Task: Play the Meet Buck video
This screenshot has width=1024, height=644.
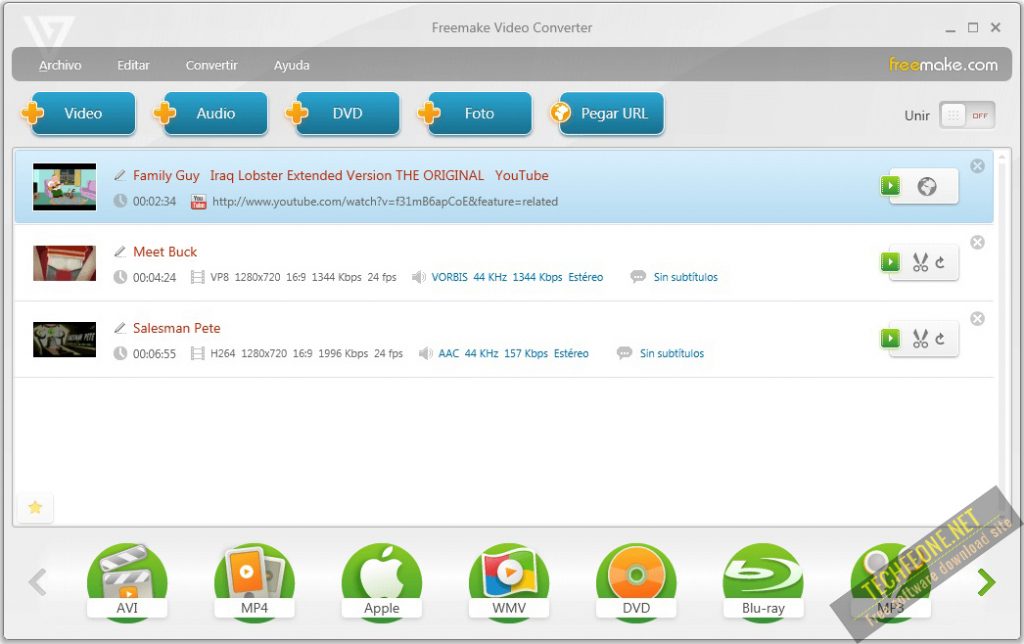Action: coord(889,263)
